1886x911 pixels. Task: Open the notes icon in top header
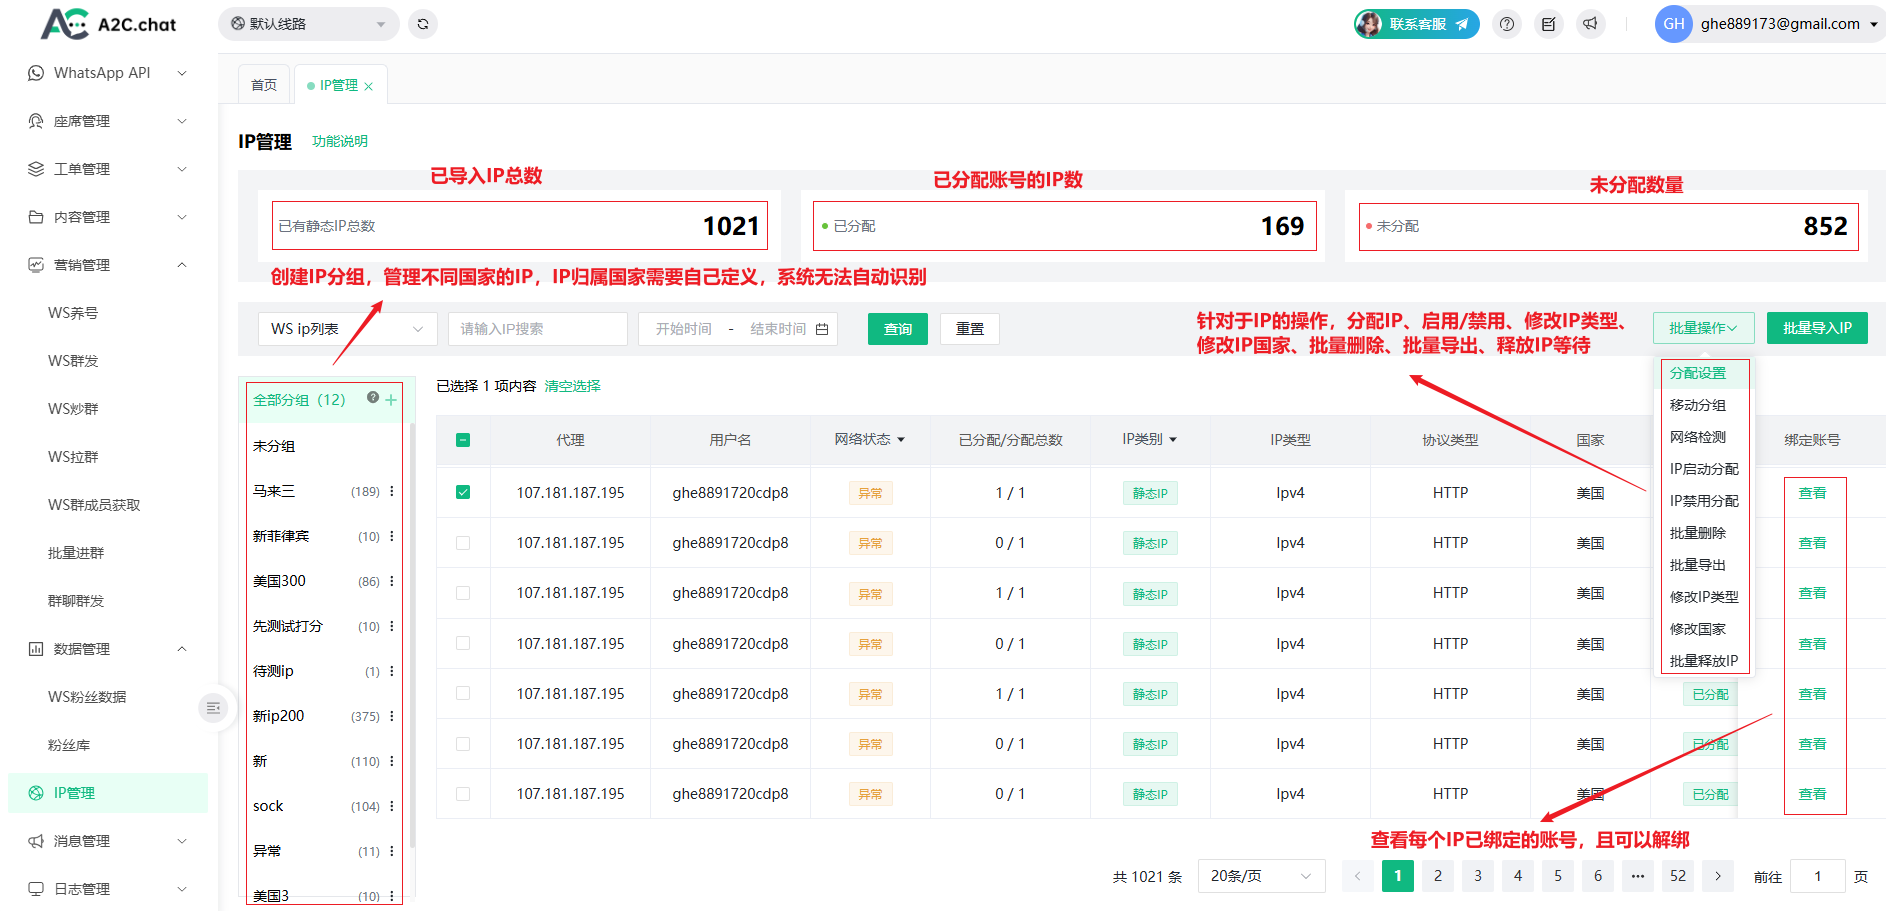tap(1548, 24)
